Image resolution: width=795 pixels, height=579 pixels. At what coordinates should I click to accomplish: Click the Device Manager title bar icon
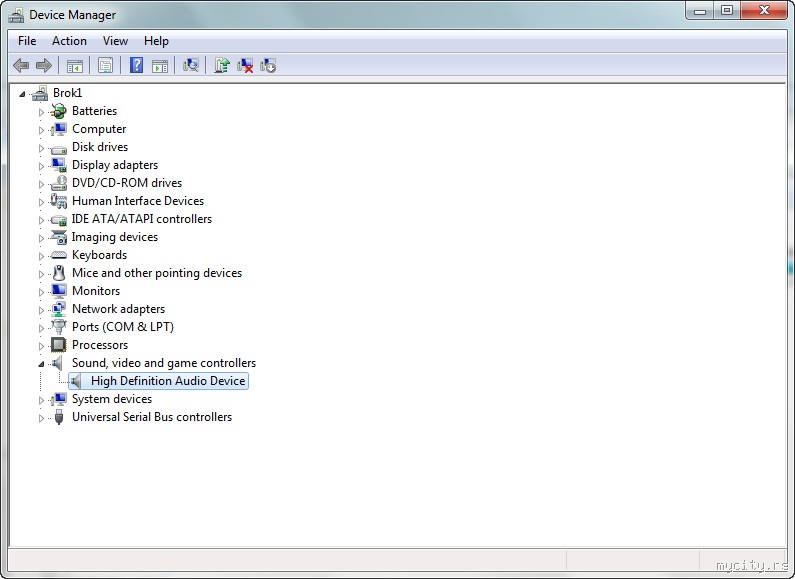coord(16,15)
